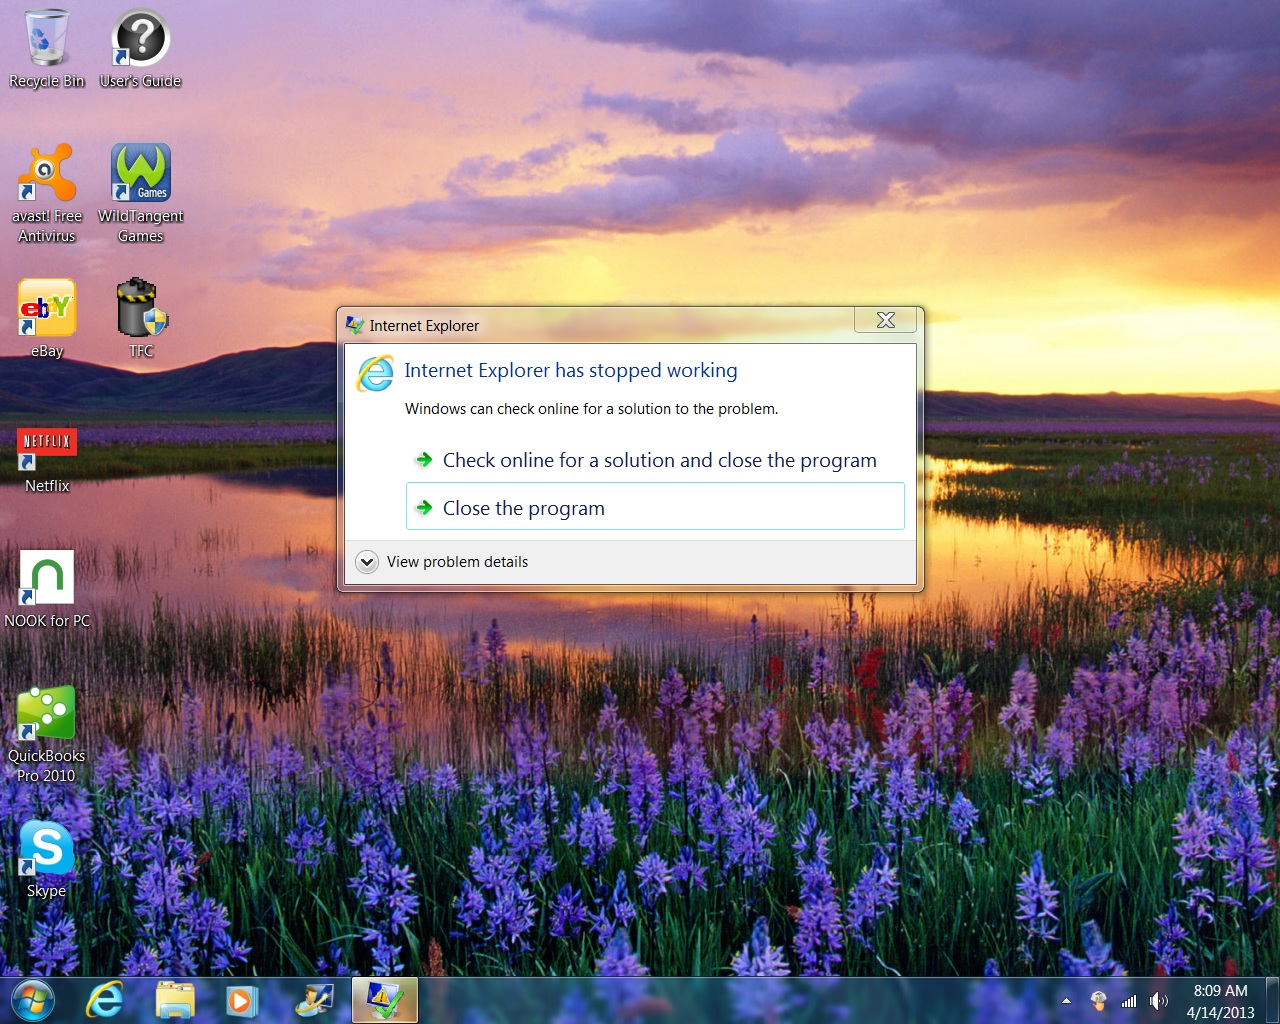Launch Internet Explorer from the taskbar

105,1000
